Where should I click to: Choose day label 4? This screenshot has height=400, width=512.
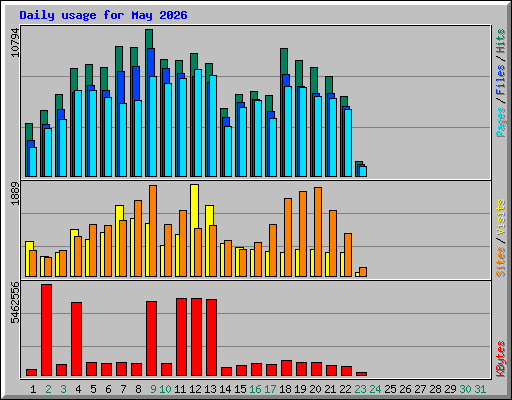78,389
